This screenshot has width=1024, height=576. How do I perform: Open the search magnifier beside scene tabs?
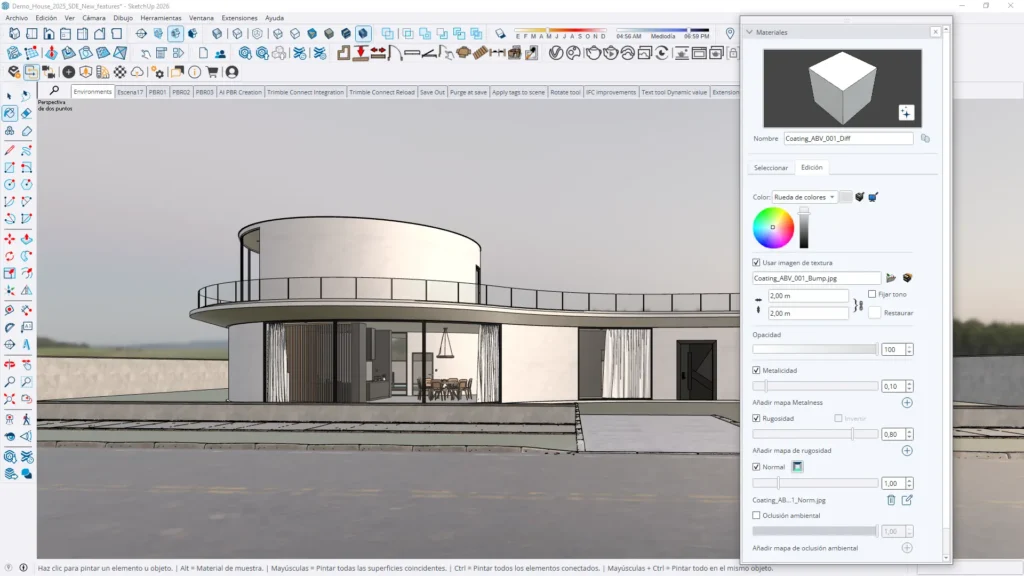point(54,91)
